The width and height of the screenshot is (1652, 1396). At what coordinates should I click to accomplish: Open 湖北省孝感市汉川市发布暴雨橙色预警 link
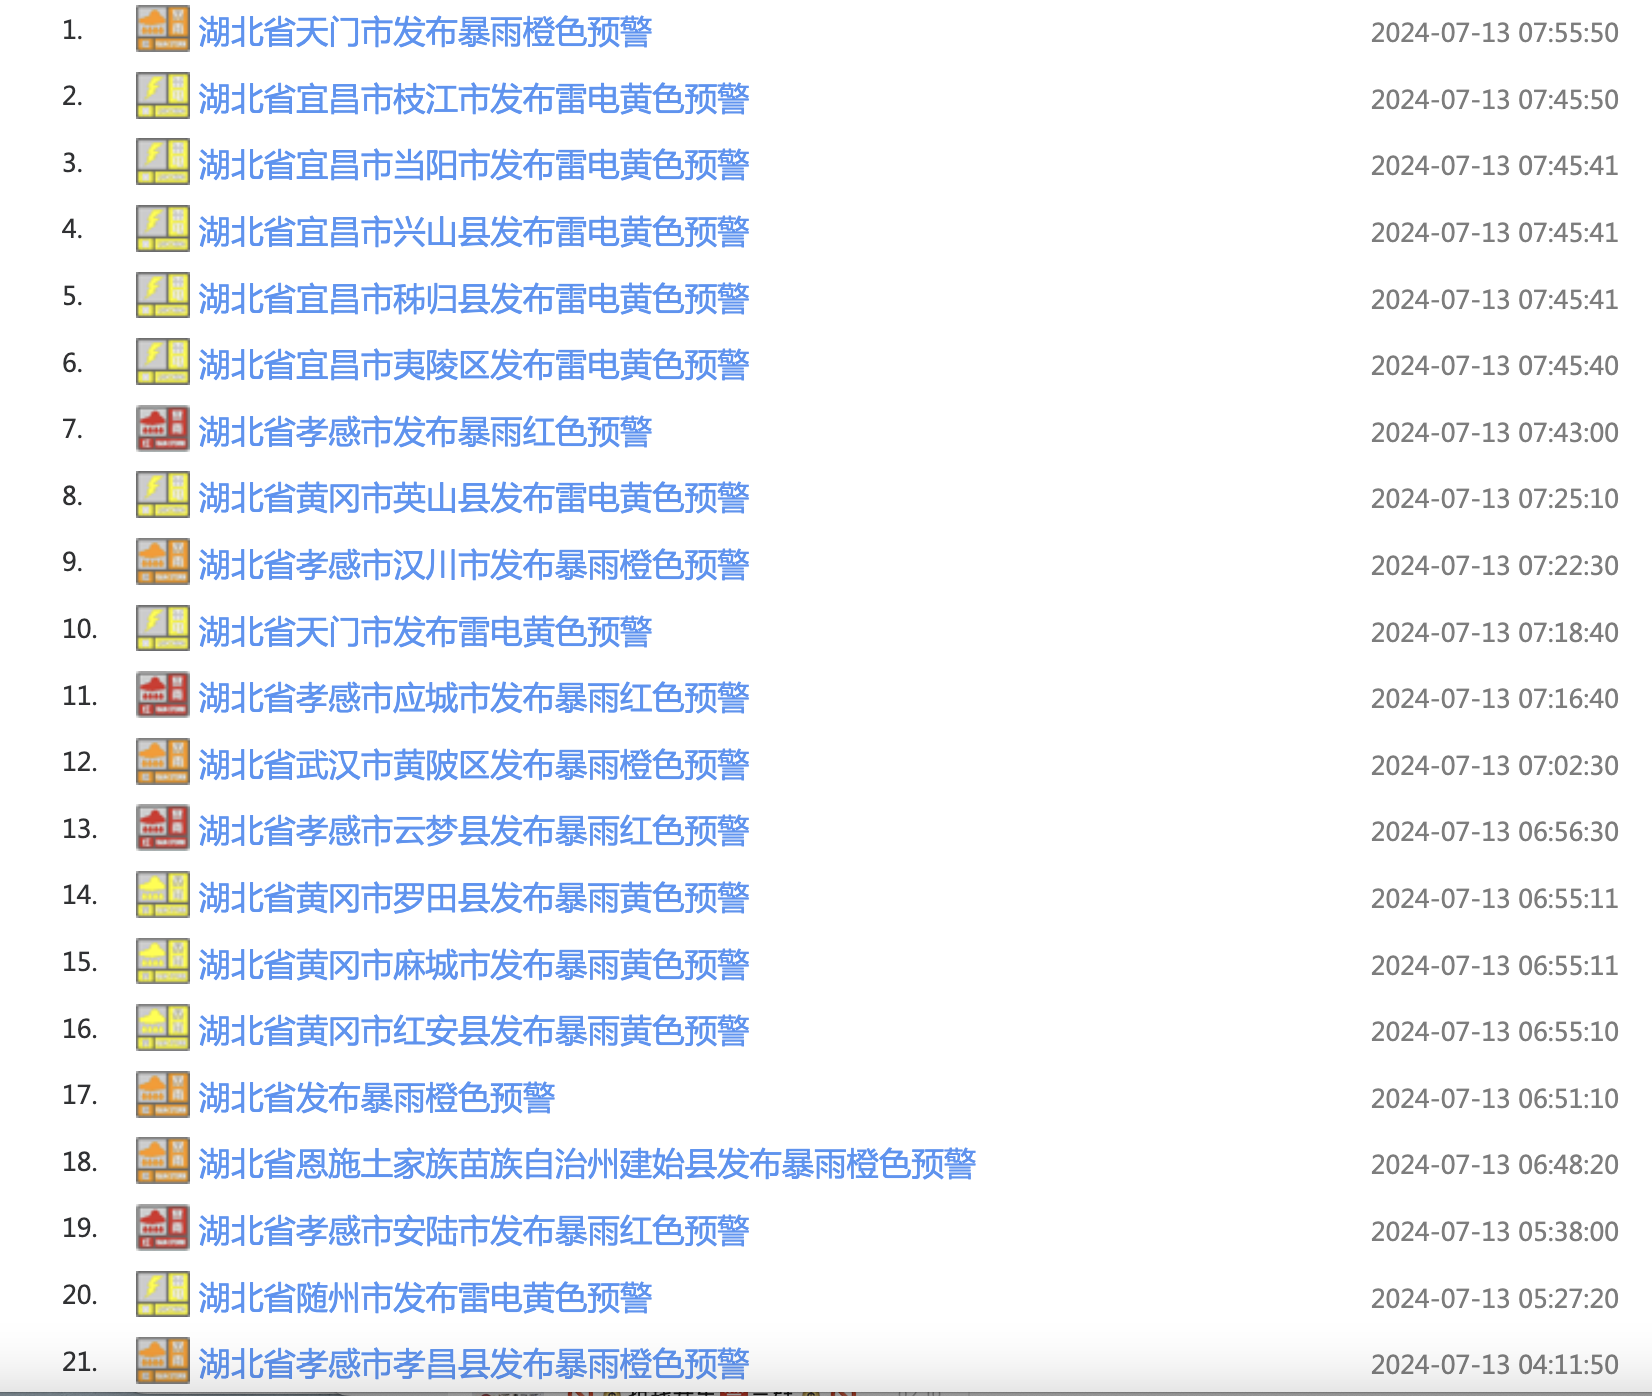[x=473, y=565]
